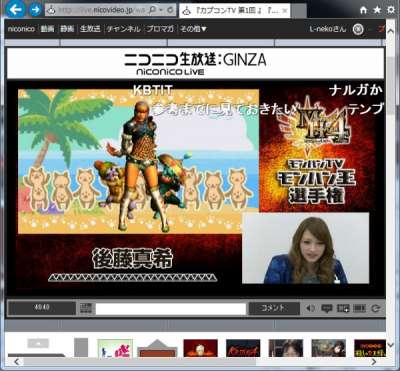This screenshot has width=400, height=371.
Task: Reload the live player with refresh icon
Action: tap(376, 308)
